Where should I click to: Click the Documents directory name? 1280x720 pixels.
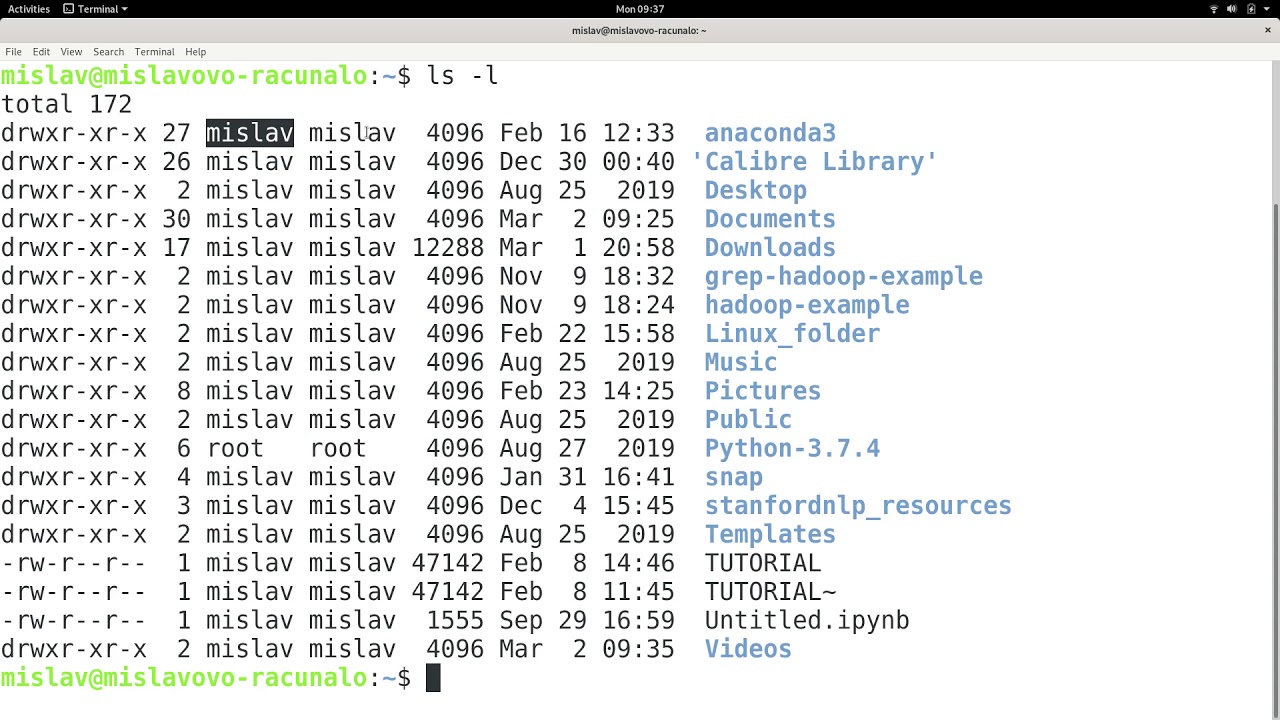(x=770, y=219)
